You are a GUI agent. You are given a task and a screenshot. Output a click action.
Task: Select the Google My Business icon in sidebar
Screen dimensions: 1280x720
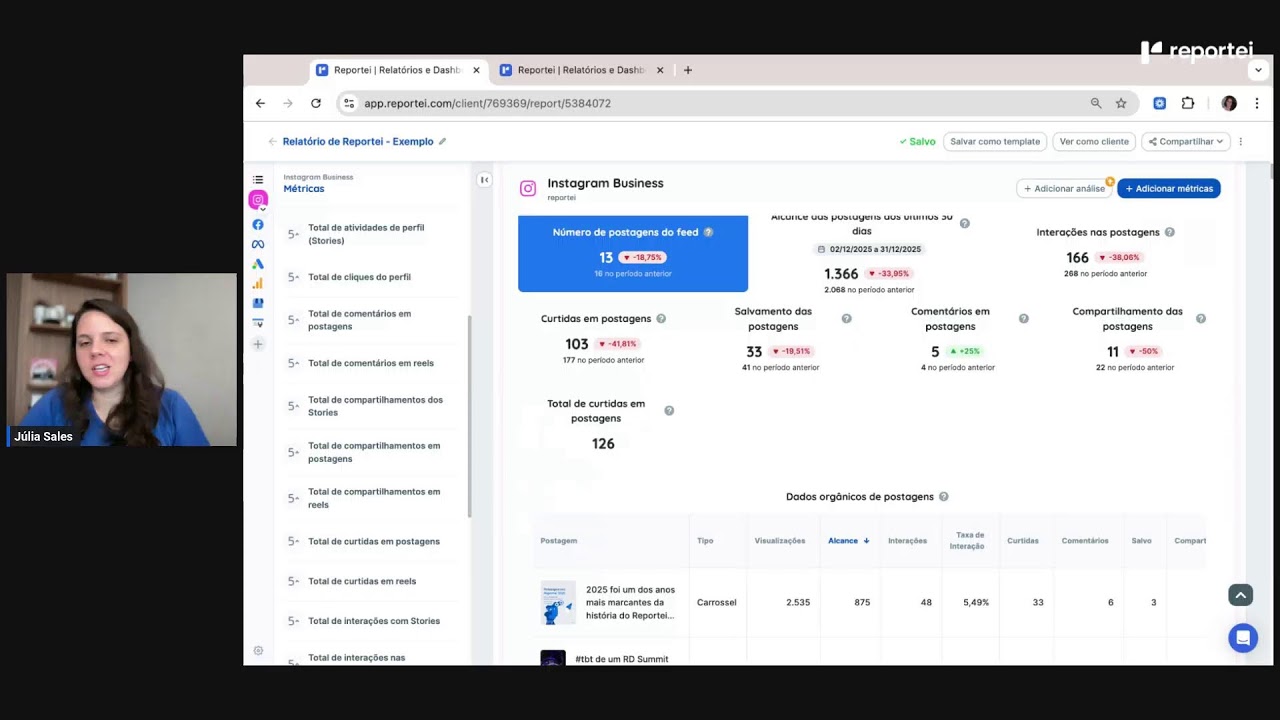point(258,303)
